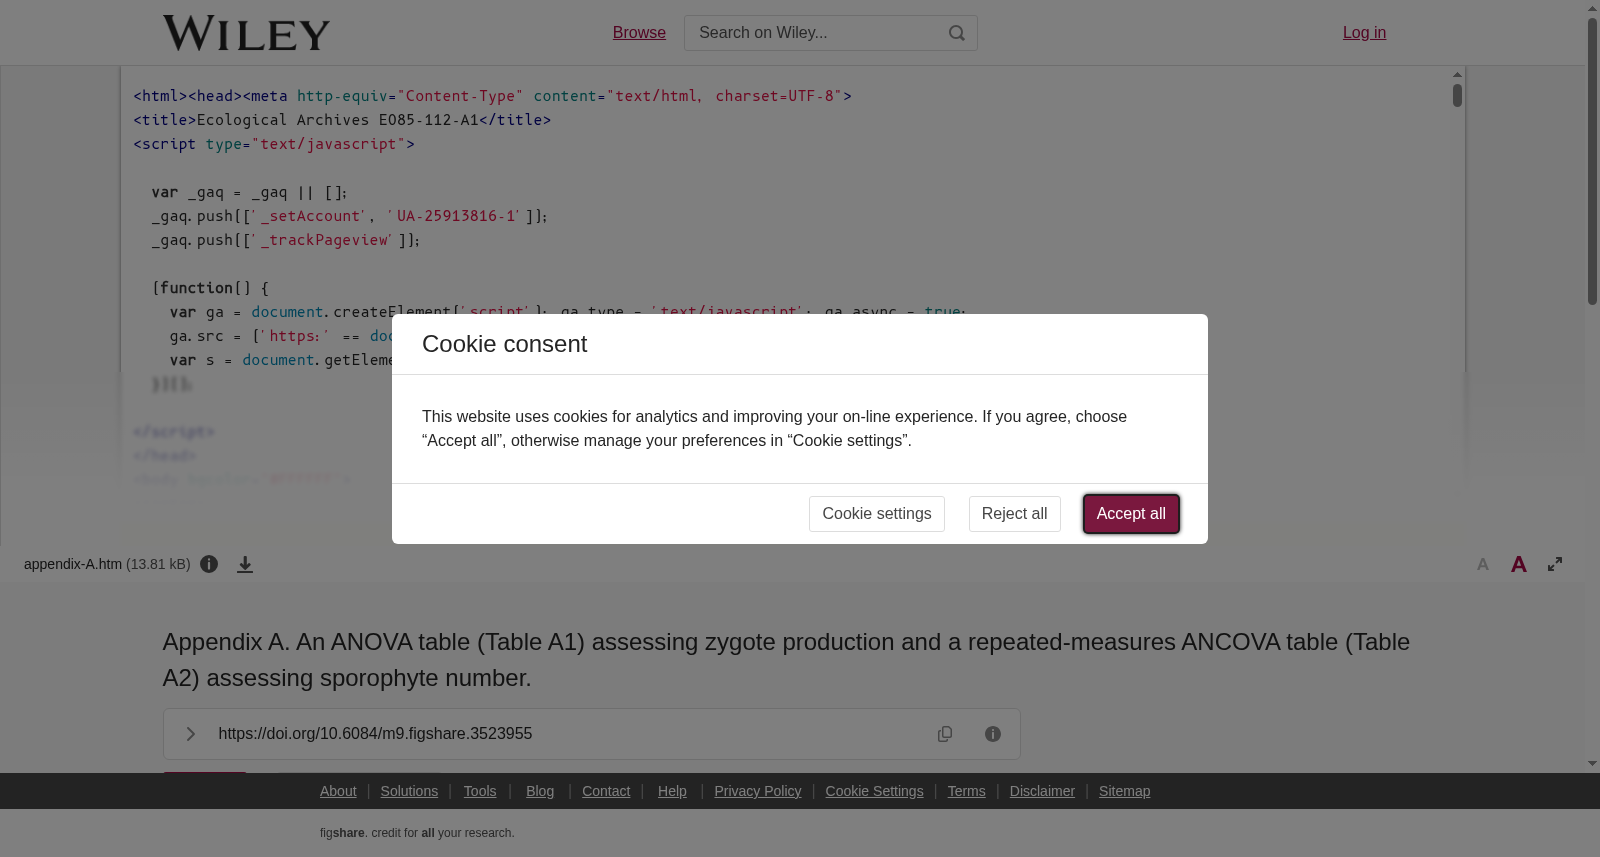Open Cookie Settings footer link
The height and width of the screenshot is (857, 1600).
pos(874,791)
